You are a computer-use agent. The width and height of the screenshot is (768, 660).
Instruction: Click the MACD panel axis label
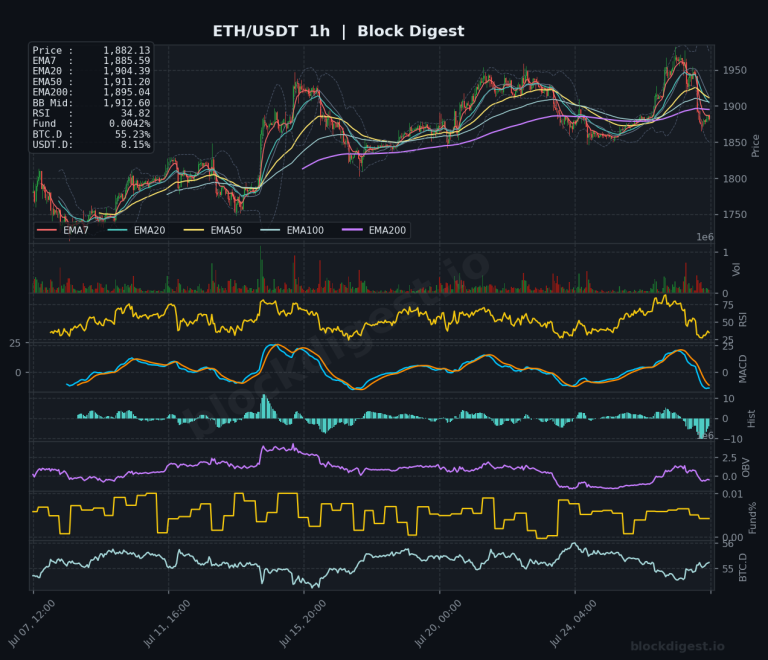[x=743, y=369]
